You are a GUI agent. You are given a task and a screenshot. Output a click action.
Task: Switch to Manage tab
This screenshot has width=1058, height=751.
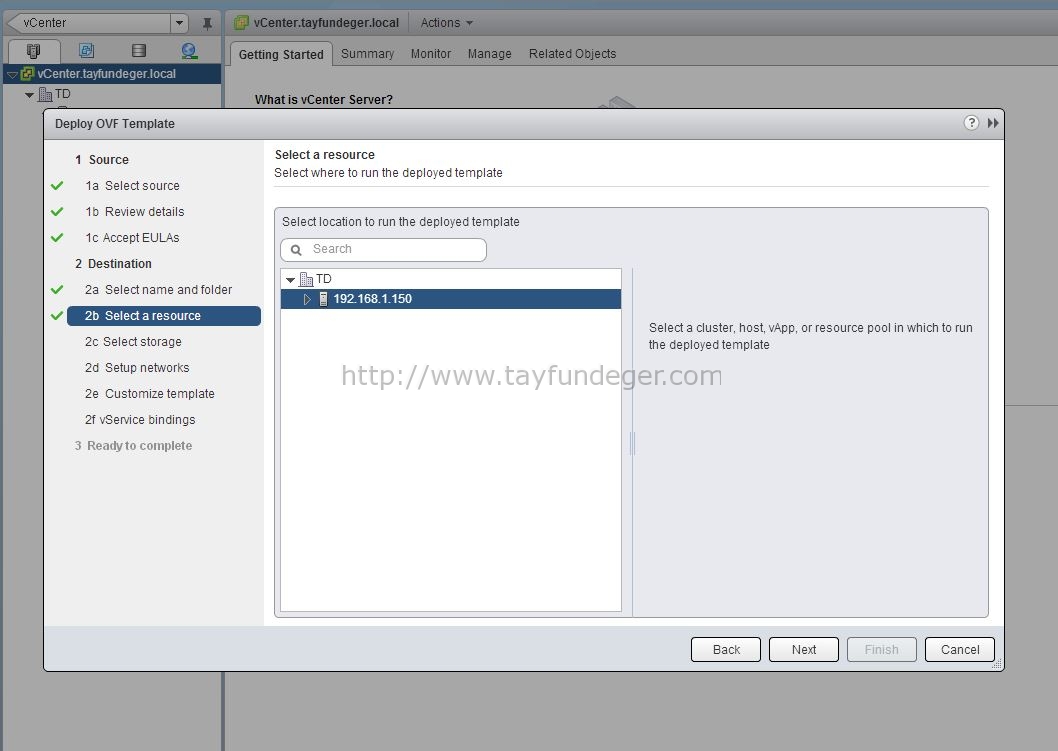click(x=489, y=54)
